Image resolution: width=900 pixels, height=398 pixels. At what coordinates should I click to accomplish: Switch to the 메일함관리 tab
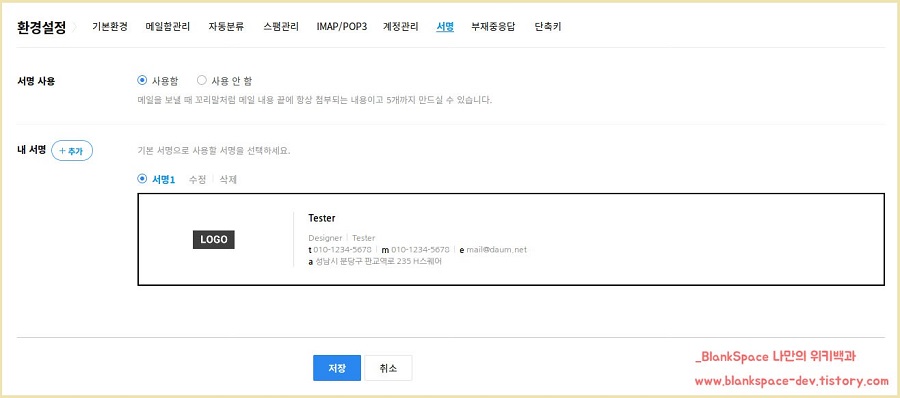coord(168,26)
